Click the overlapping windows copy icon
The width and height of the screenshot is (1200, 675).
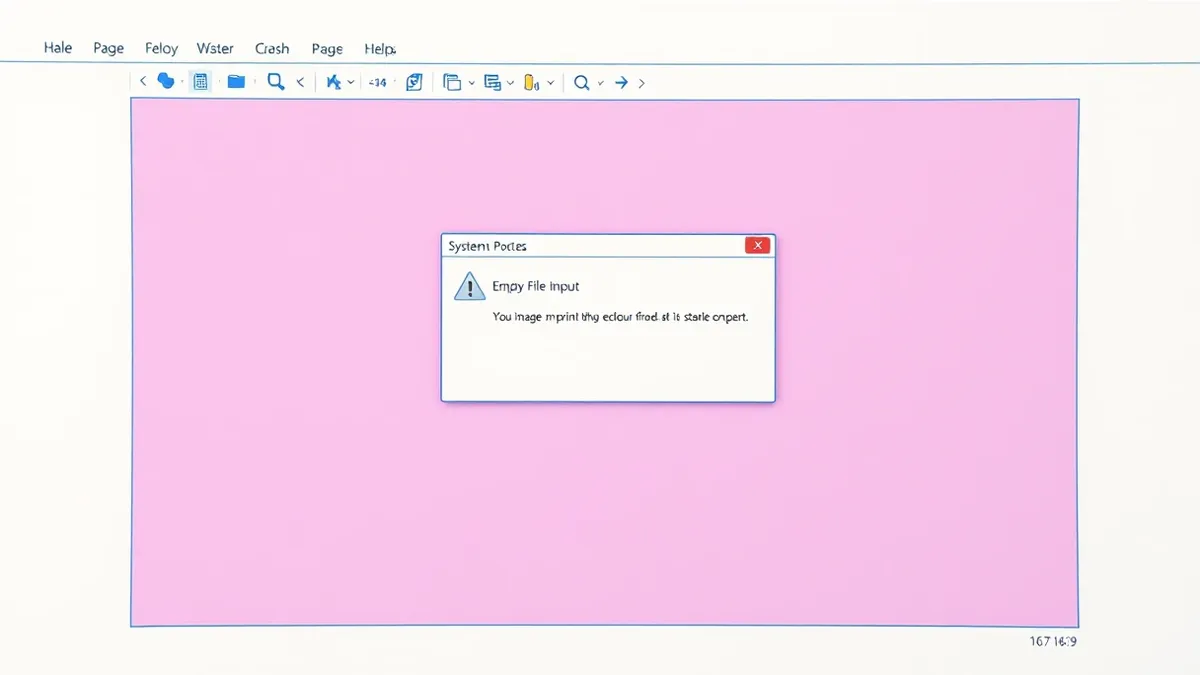(x=452, y=83)
